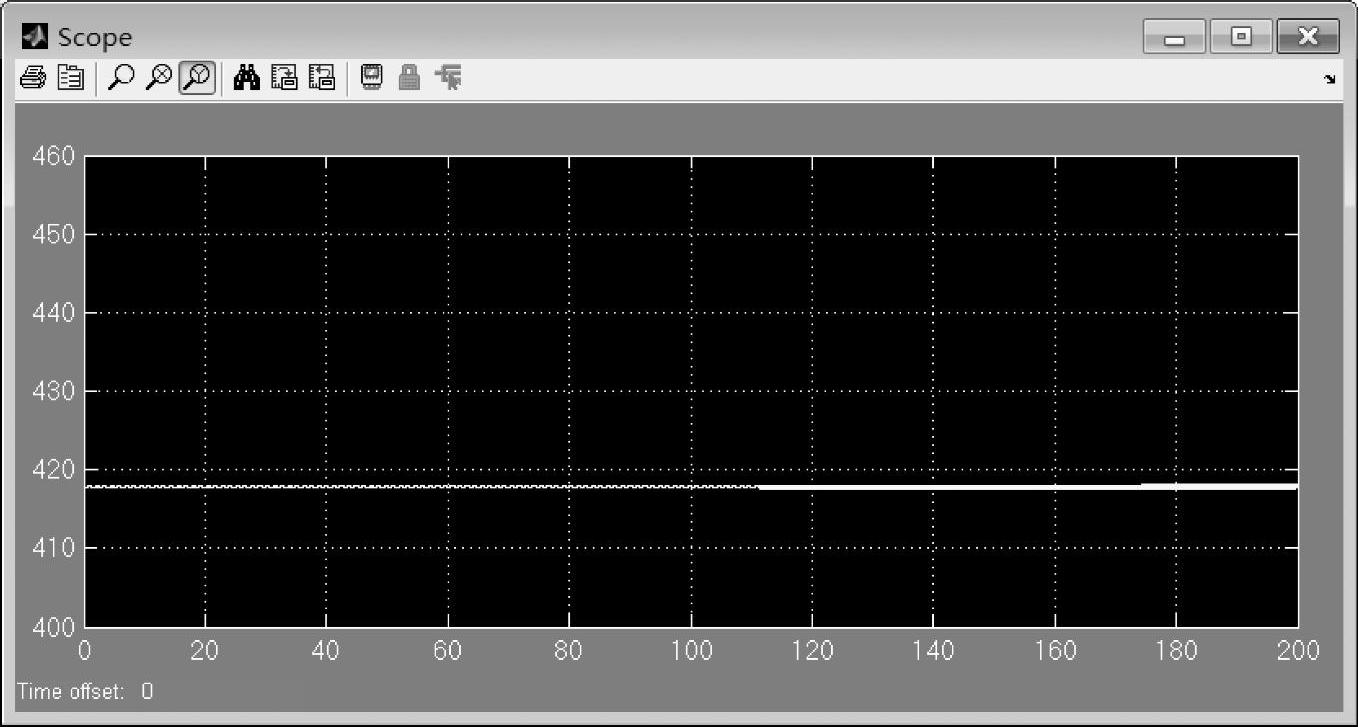Click the y-axis label 400
Viewport: 1358px width, 727px height.
coord(54,627)
